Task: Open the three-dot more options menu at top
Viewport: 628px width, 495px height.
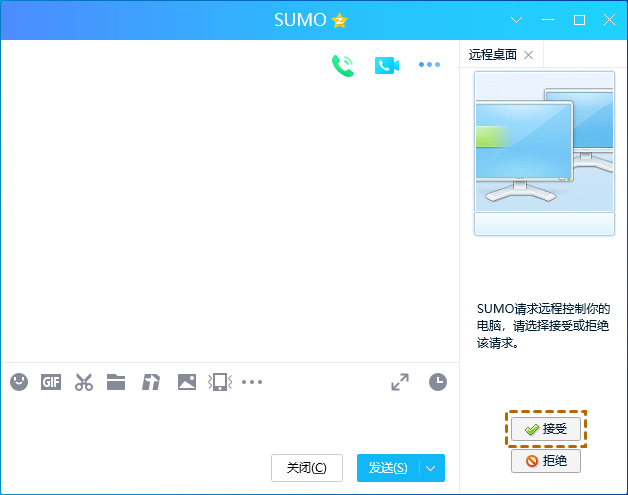Action: pos(429,64)
